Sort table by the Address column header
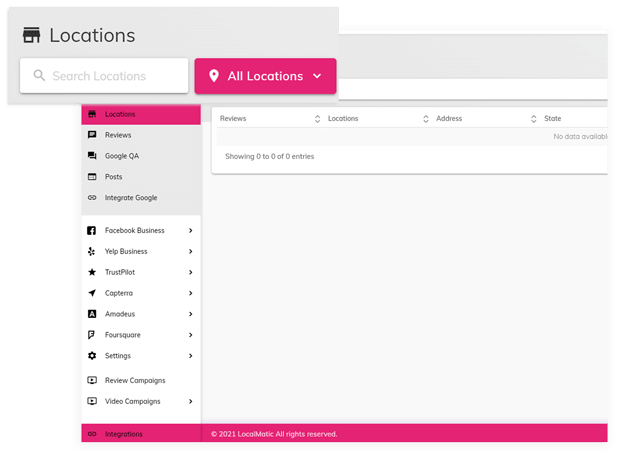 (x=449, y=119)
